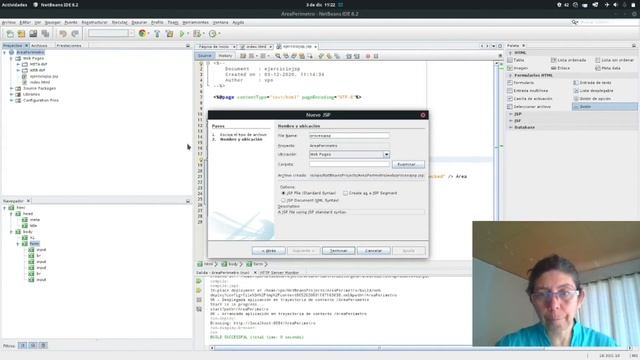Expand the Libraries tree node
This screenshot has width=640, height=360.
coord(11,94)
